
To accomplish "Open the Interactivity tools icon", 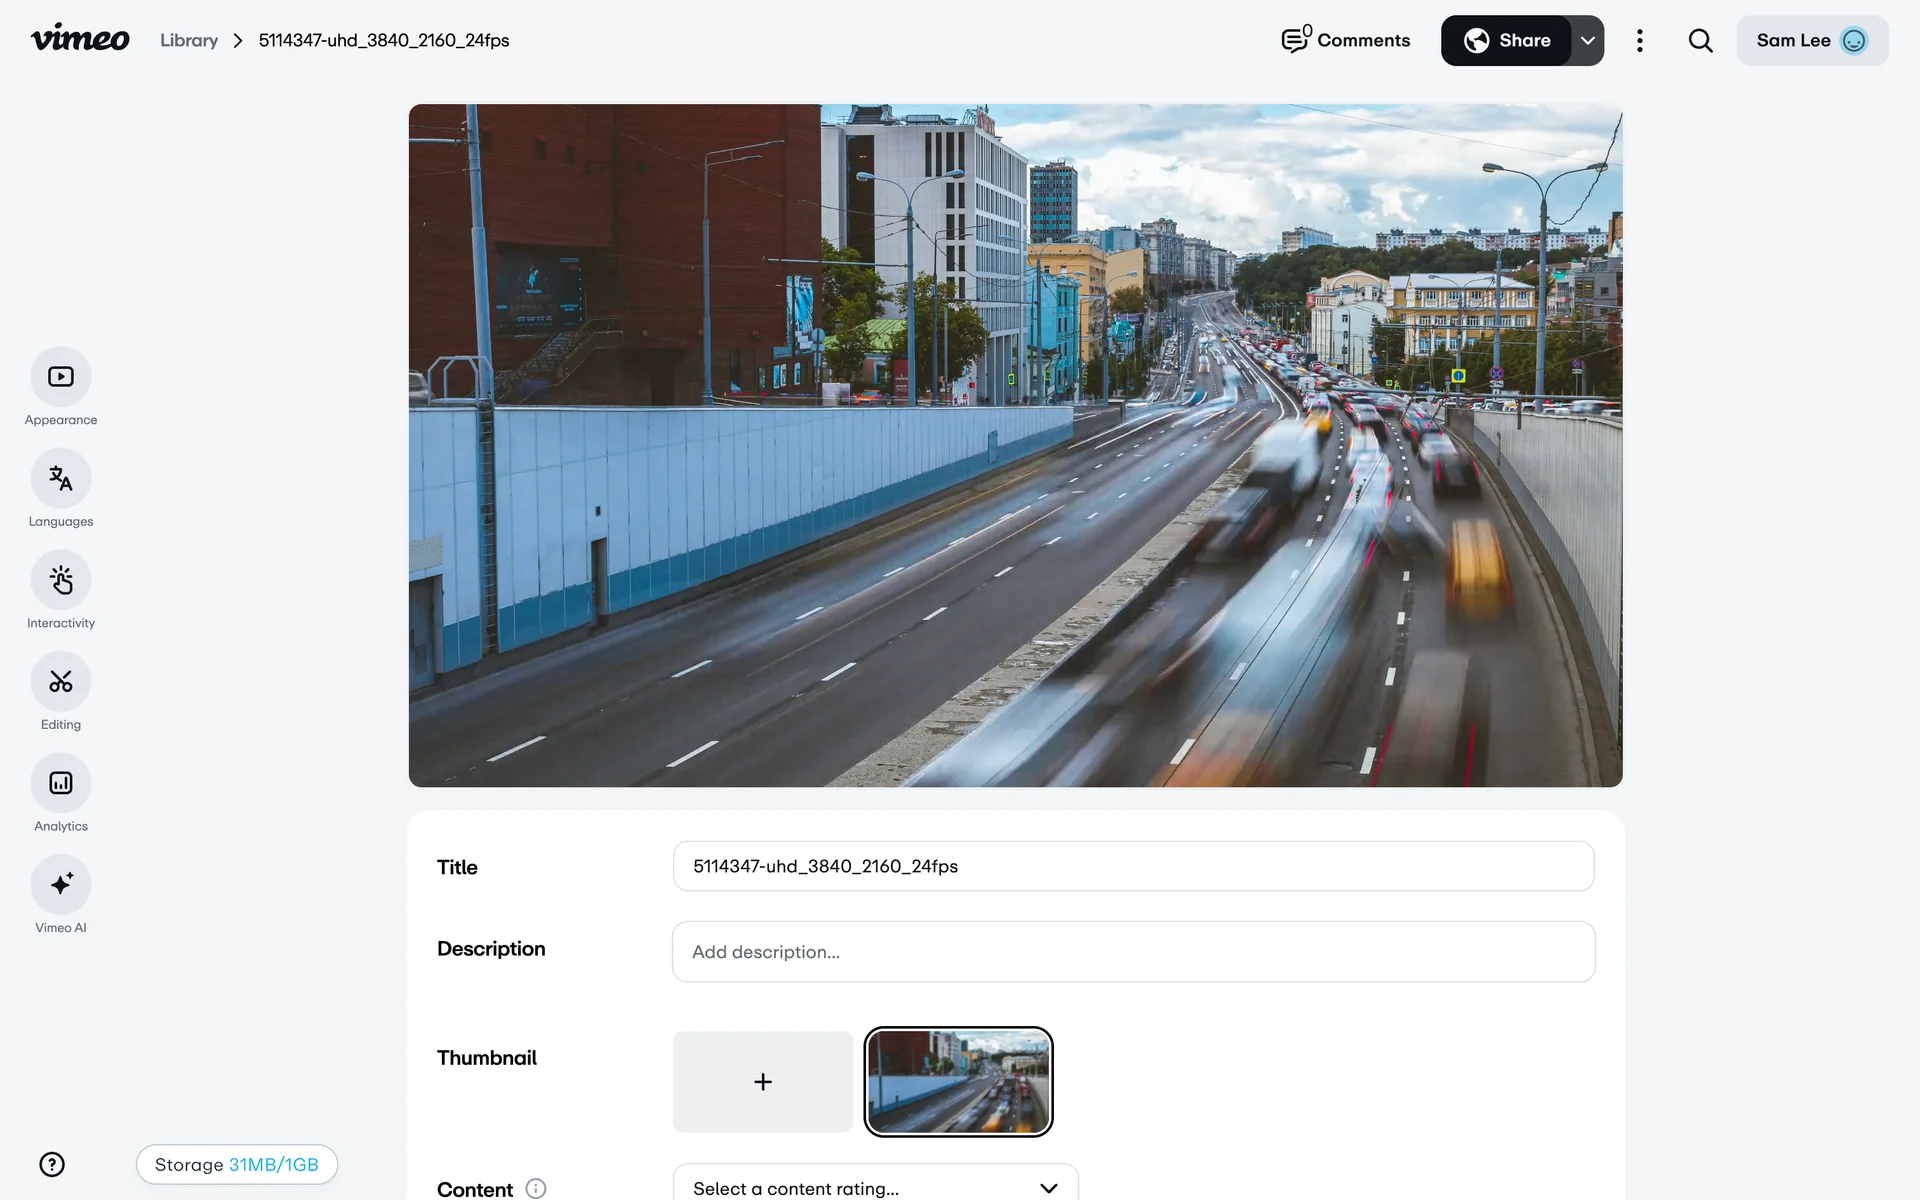I will pos(61,580).
